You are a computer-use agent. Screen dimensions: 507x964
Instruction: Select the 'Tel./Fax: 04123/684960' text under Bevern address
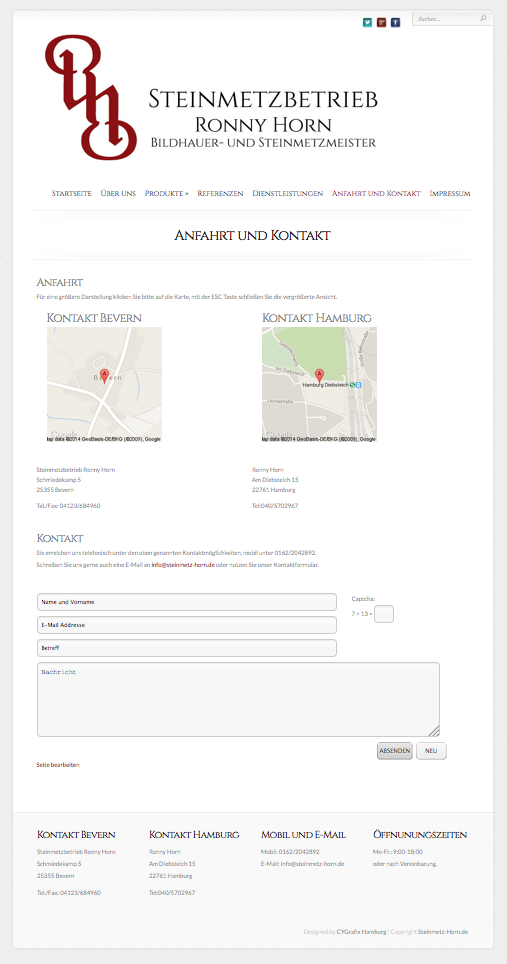coord(69,506)
